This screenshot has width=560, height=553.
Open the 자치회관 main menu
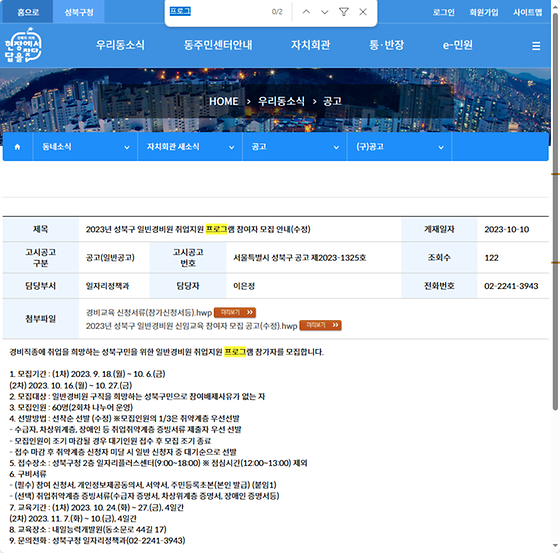coord(310,45)
